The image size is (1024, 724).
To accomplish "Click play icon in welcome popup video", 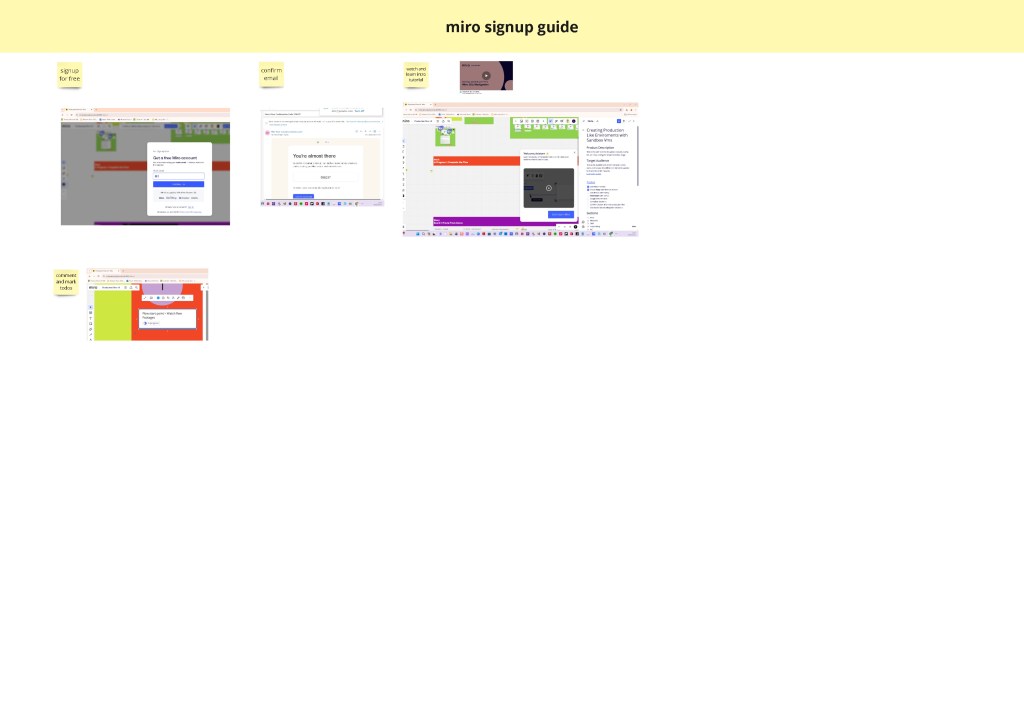I will pyautogui.click(x=549, y=188).
